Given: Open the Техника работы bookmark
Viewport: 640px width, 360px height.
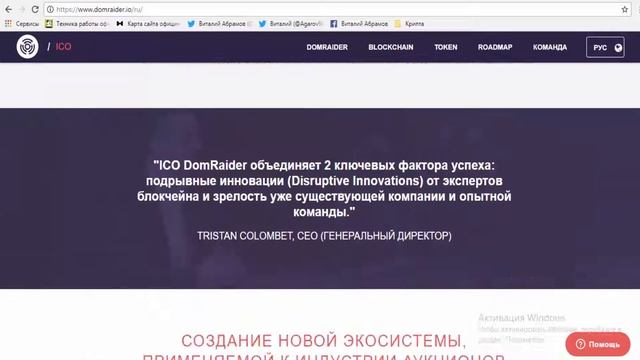Looking at the screenshot, I should (x=76, y=24).
